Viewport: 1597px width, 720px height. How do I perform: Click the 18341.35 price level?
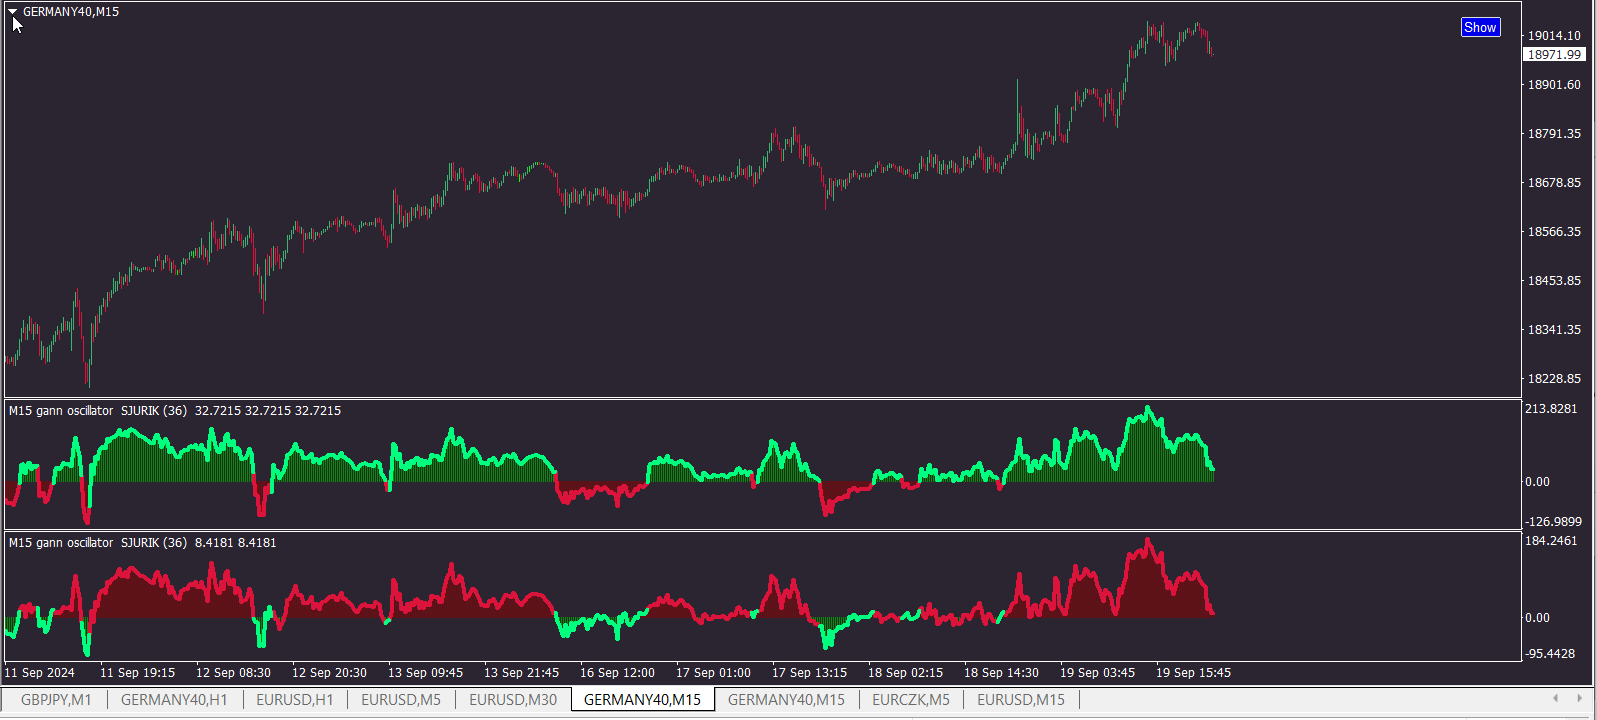pos(1554,330)
